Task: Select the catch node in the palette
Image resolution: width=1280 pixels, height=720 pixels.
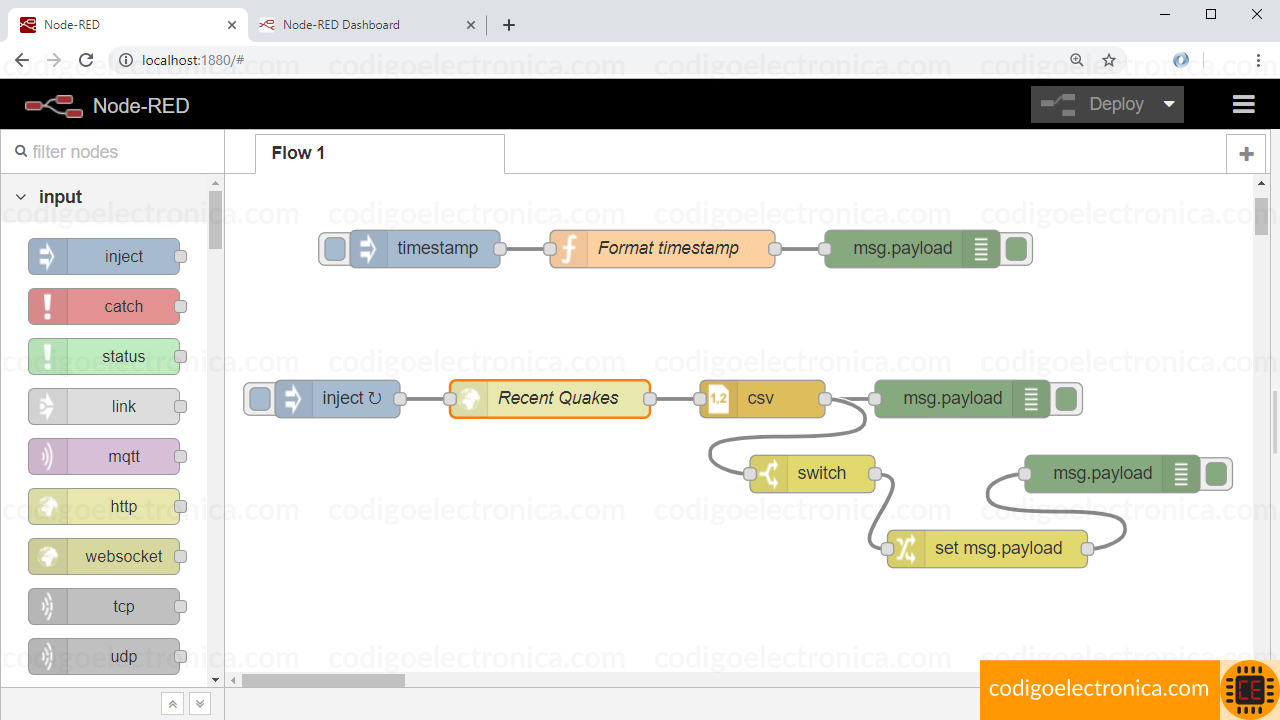Action: 104,307
